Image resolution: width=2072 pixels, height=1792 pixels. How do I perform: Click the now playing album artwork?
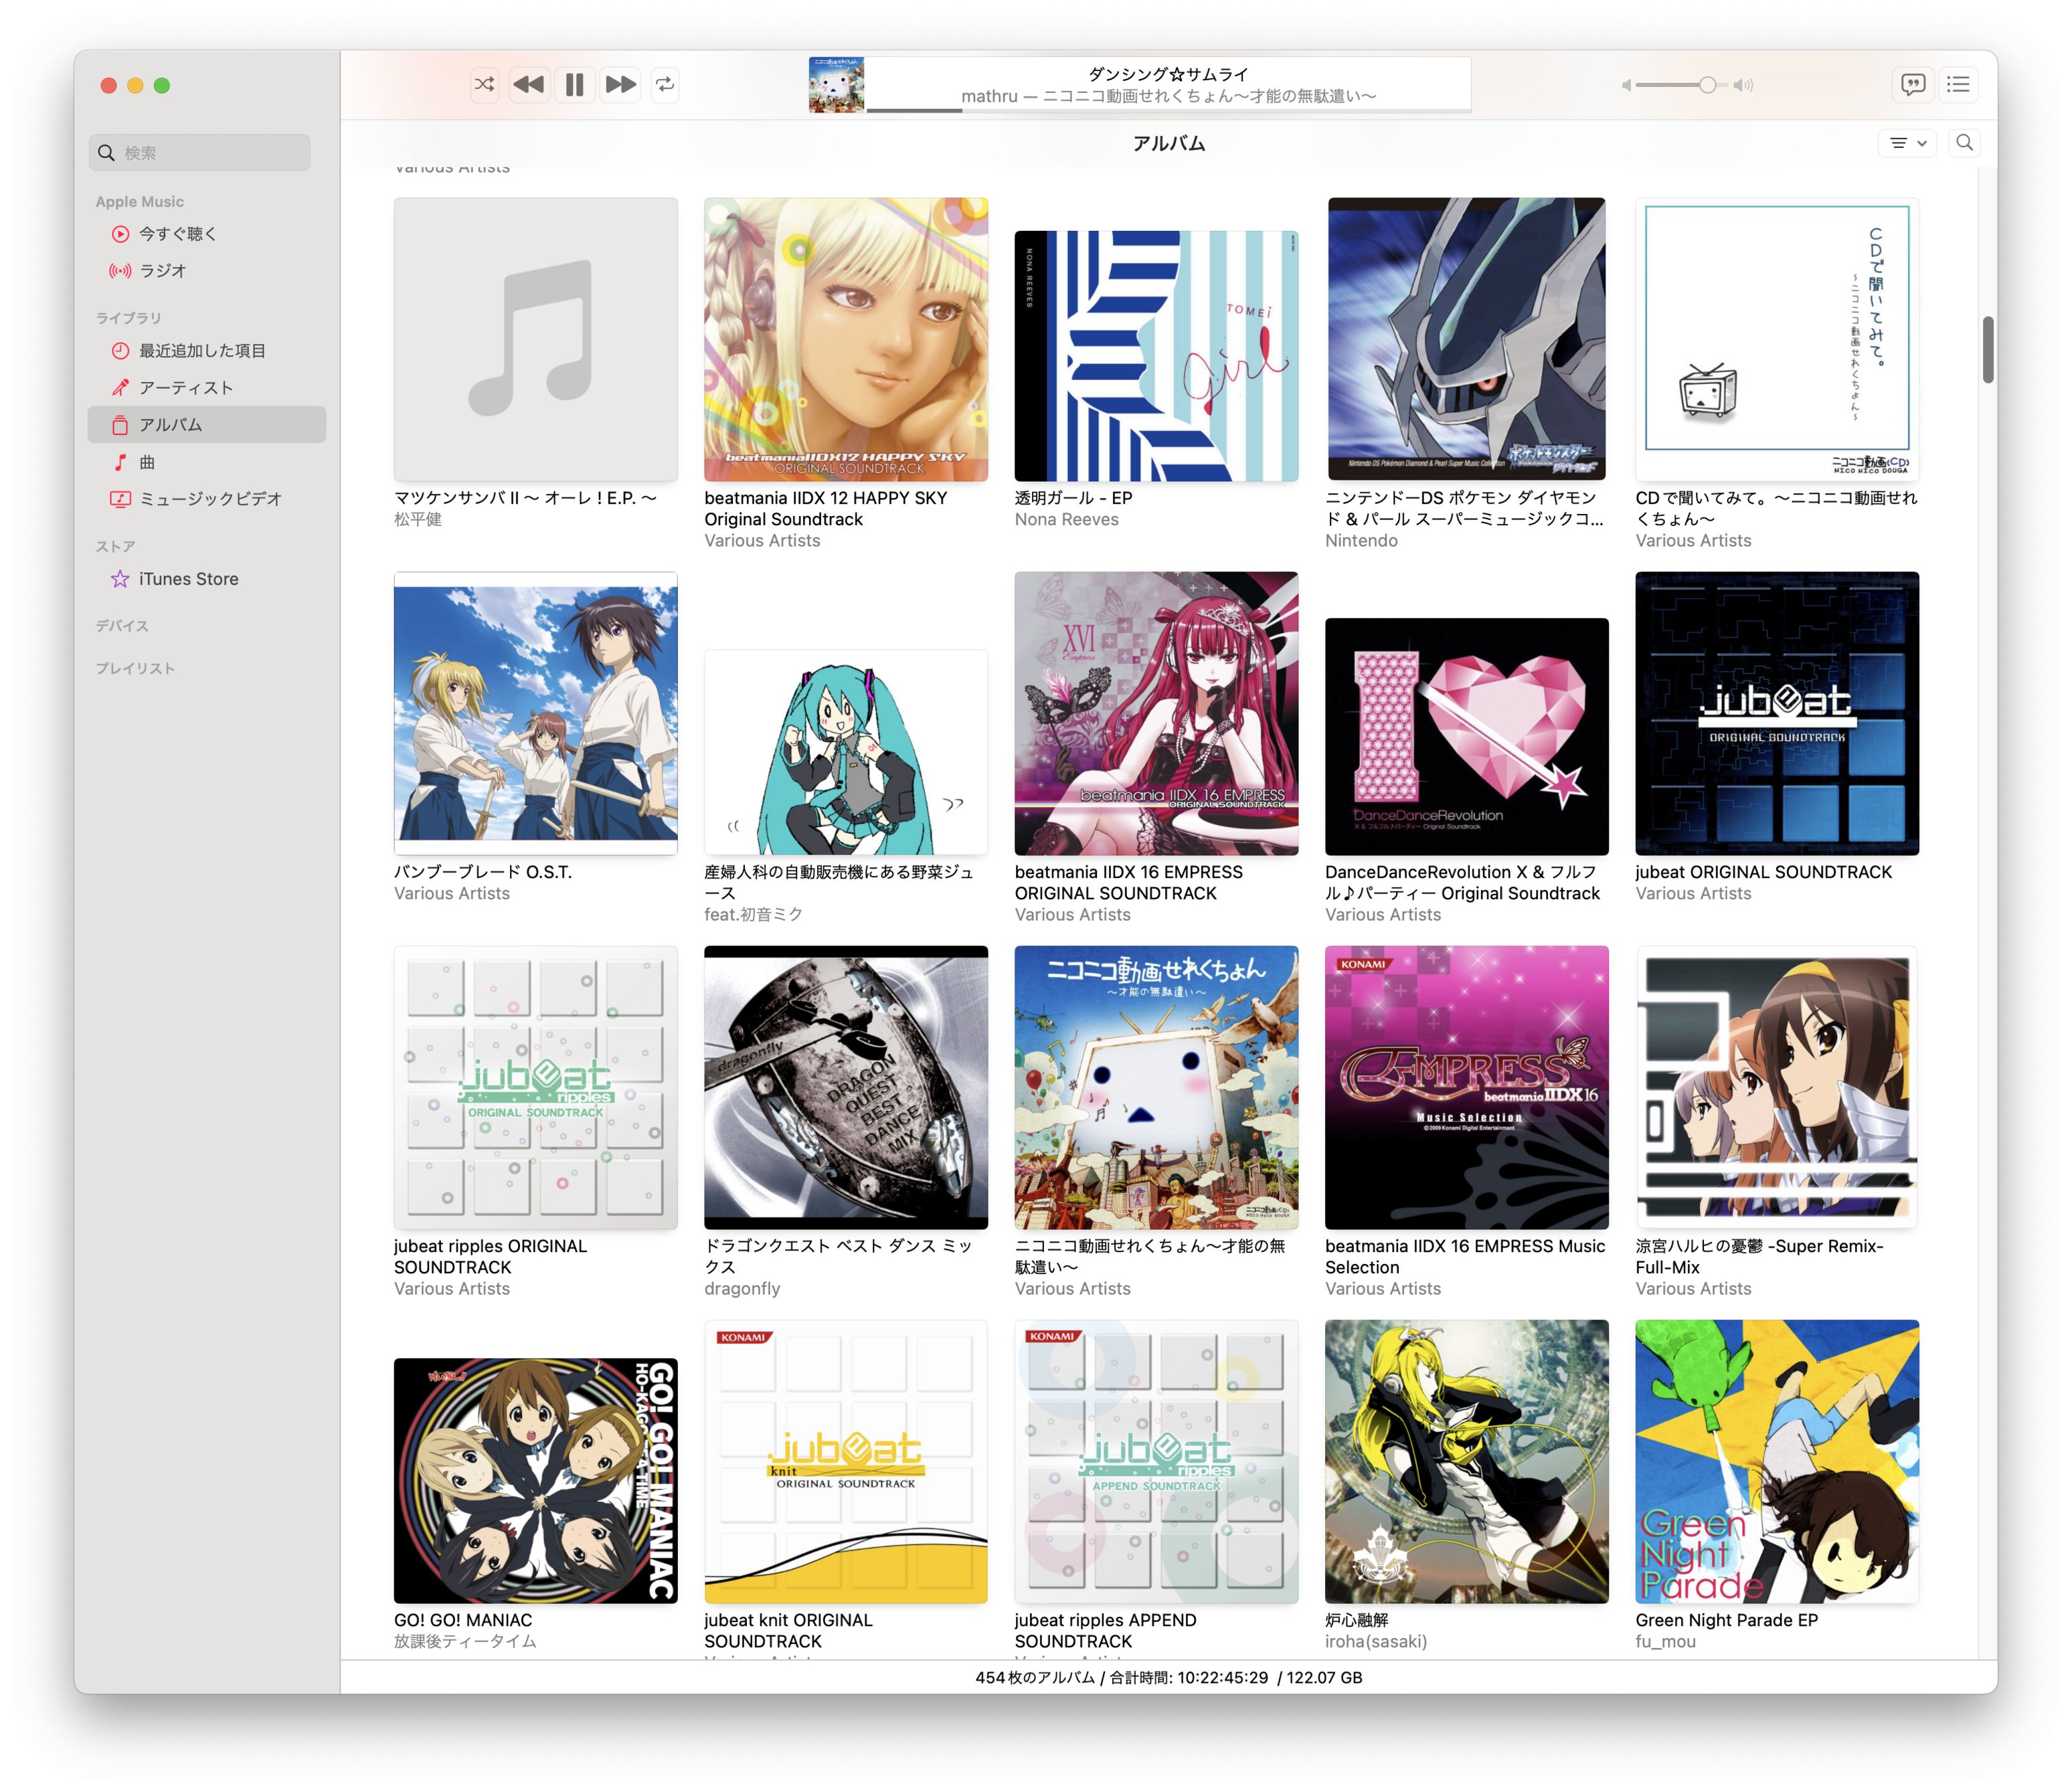836,85
